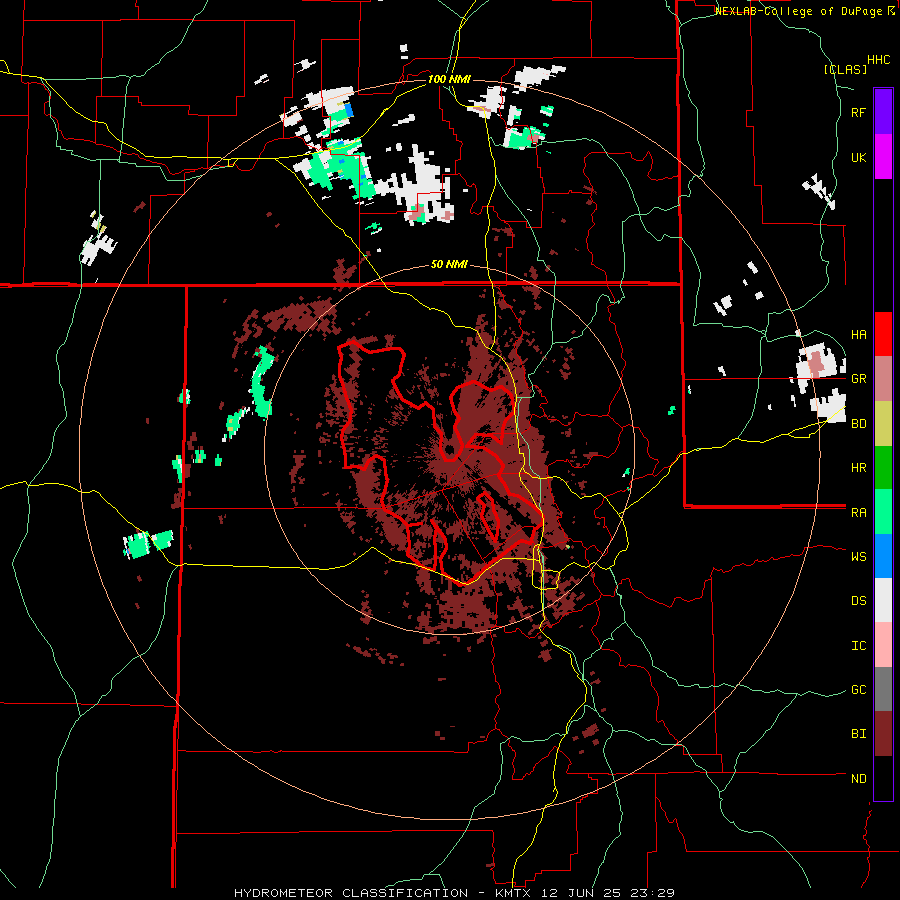Click the BI brown legend swatch

coord(883,734)
